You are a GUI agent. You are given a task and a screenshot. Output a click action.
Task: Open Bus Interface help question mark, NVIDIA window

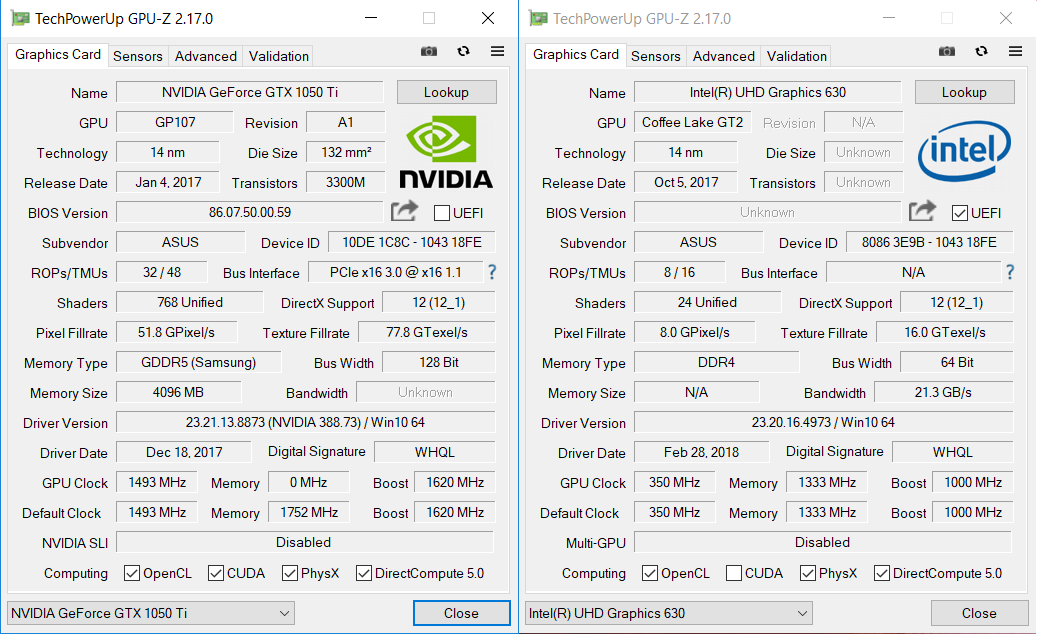click(491, 272)
